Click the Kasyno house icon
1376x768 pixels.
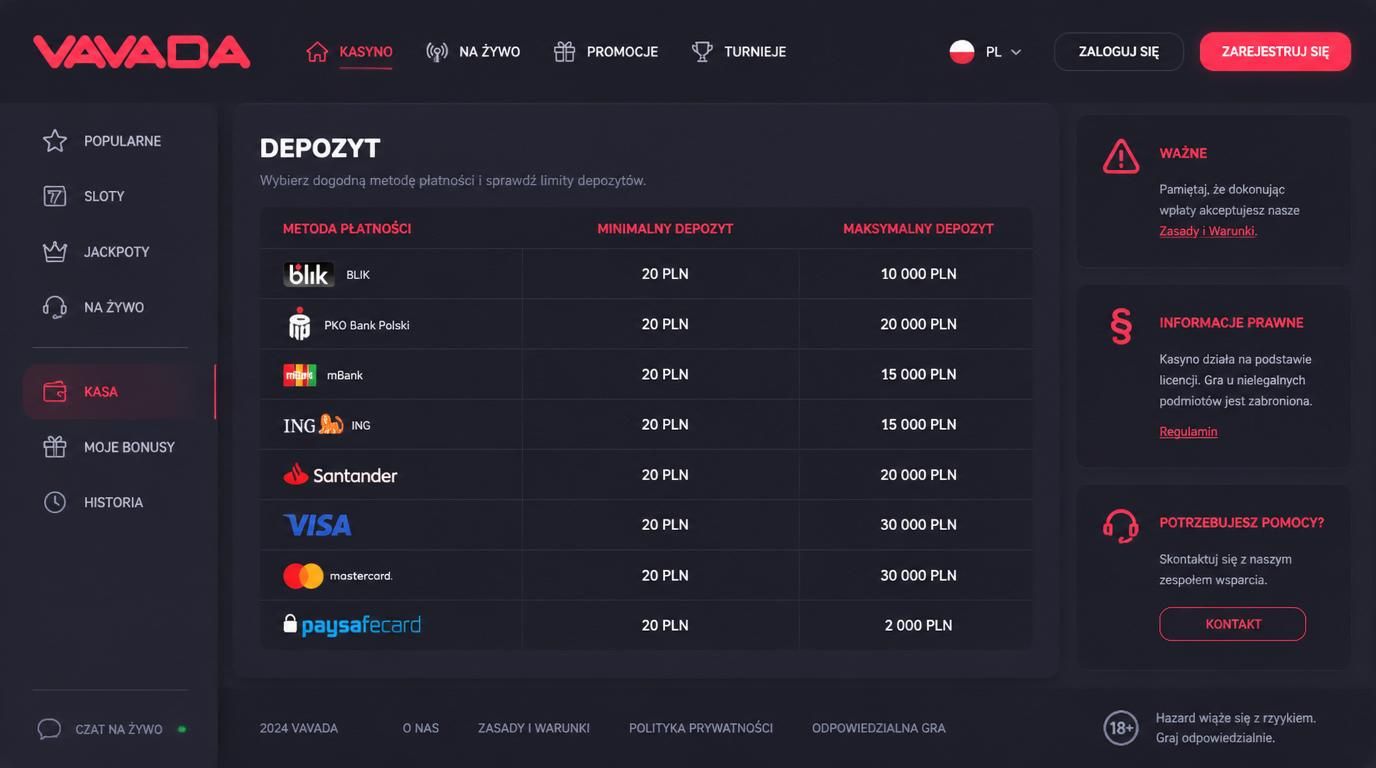(317, 52)
